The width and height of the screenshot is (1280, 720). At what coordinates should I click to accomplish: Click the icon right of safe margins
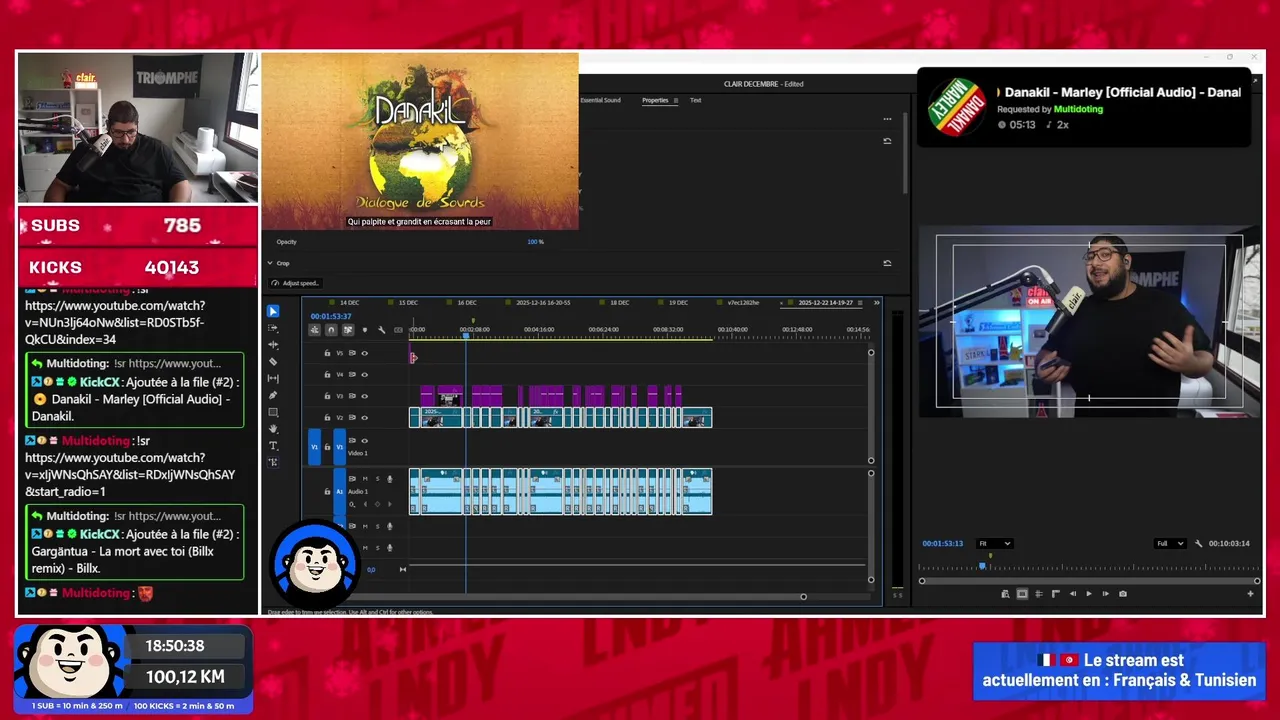point(1038,594)
